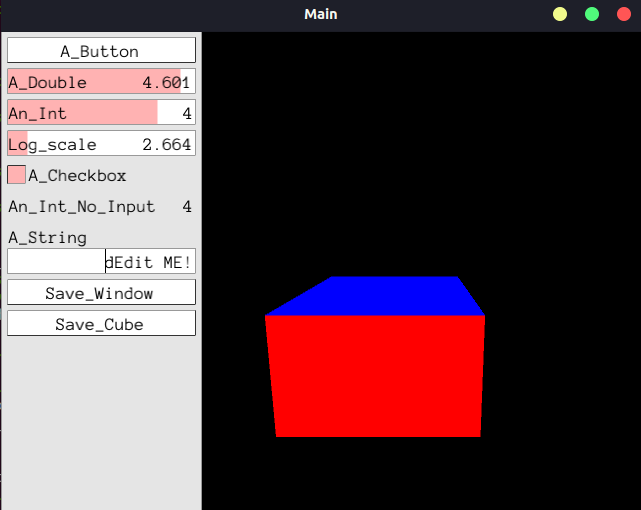Click the Save_Window button
The width and height of the screenshot is (641, 510).
pyautogui.click(x=101, y=292)
